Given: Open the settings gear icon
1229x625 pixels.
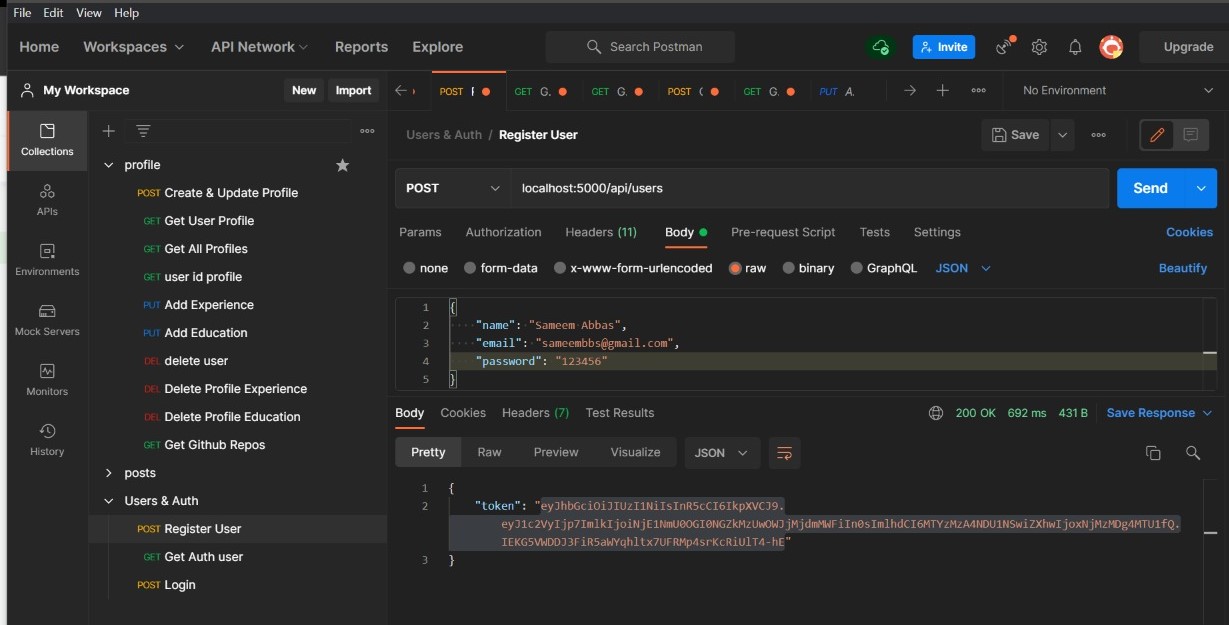Looking at the screenshot, I should (1039, 47).
